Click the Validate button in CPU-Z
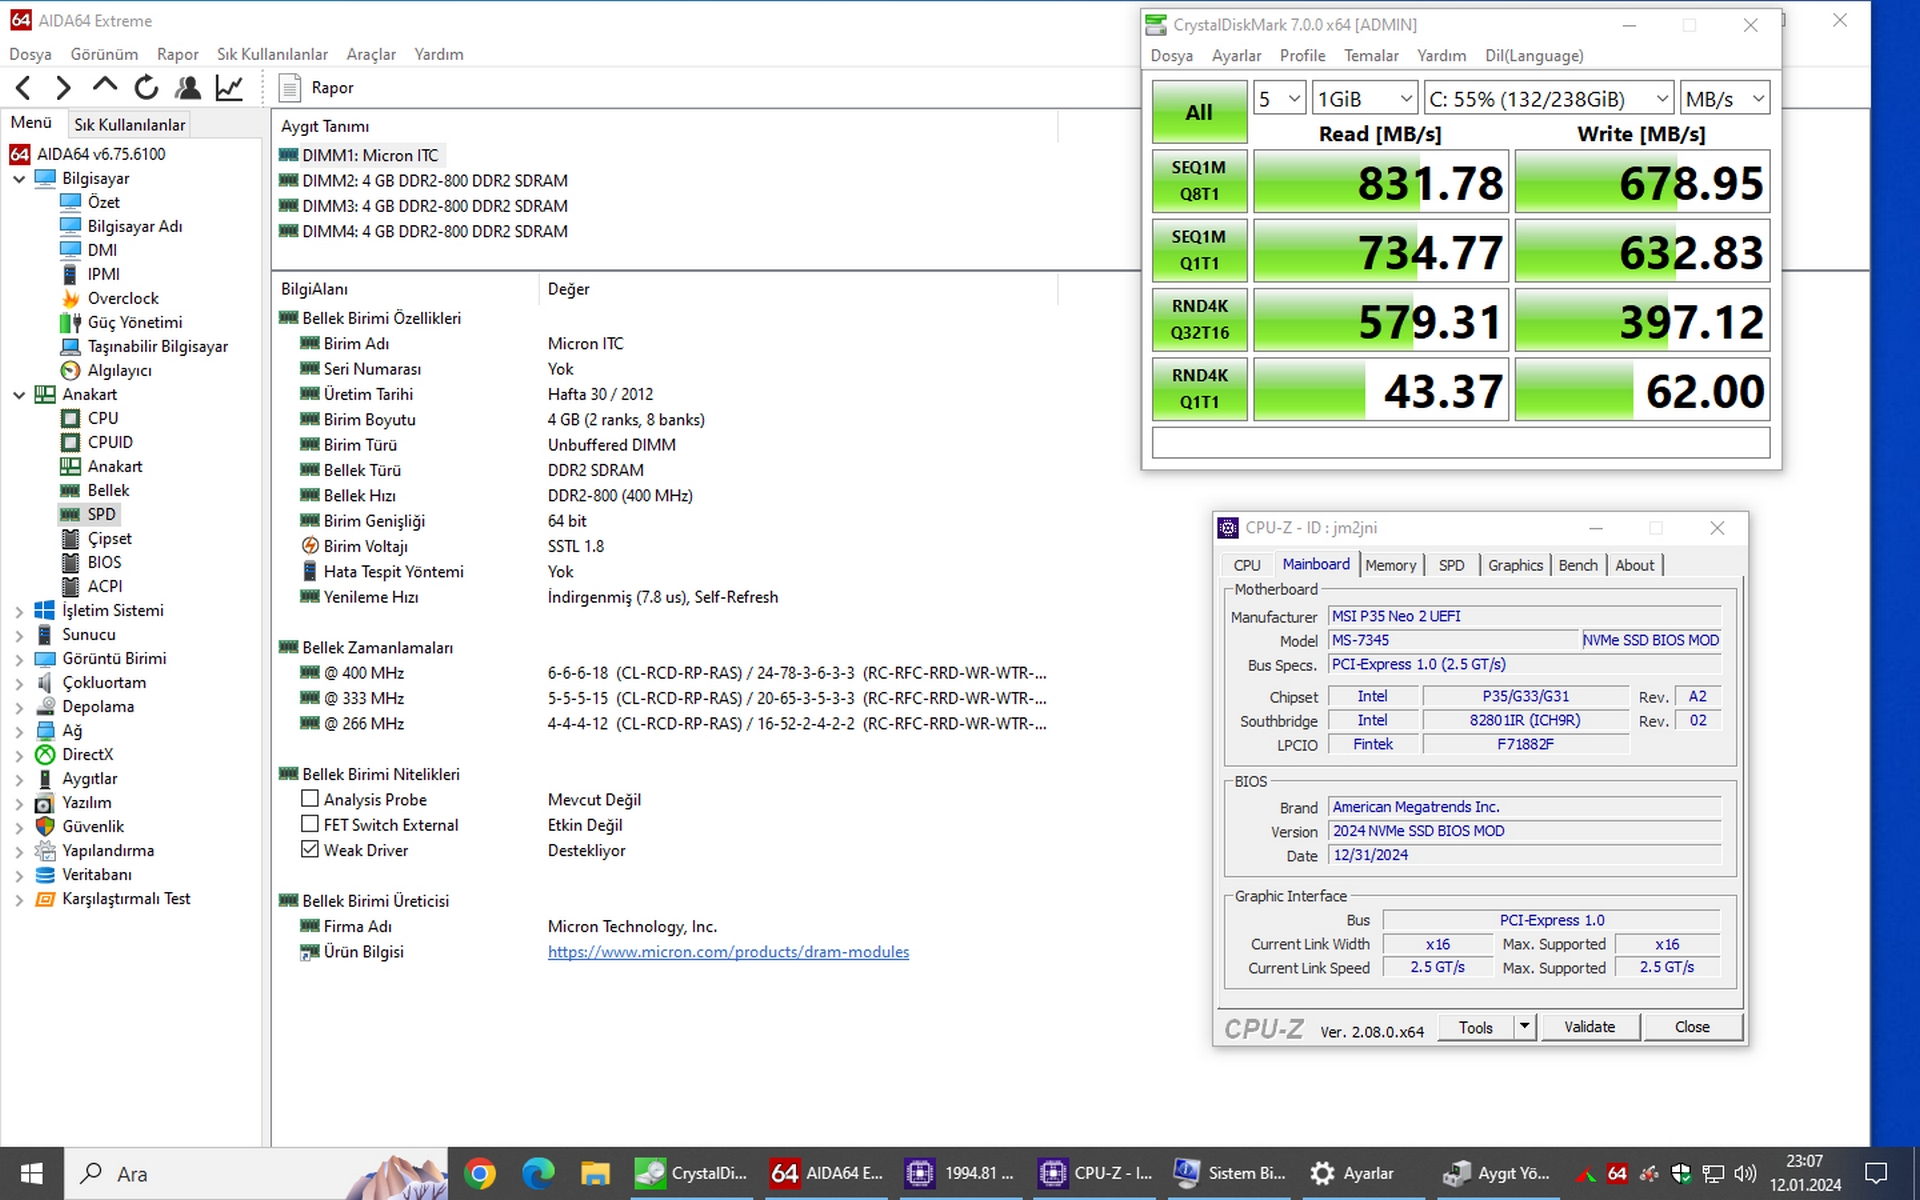The width and height of the screenshot is (1920, 1200). pyautogui.click(x=1589, y=1027)
